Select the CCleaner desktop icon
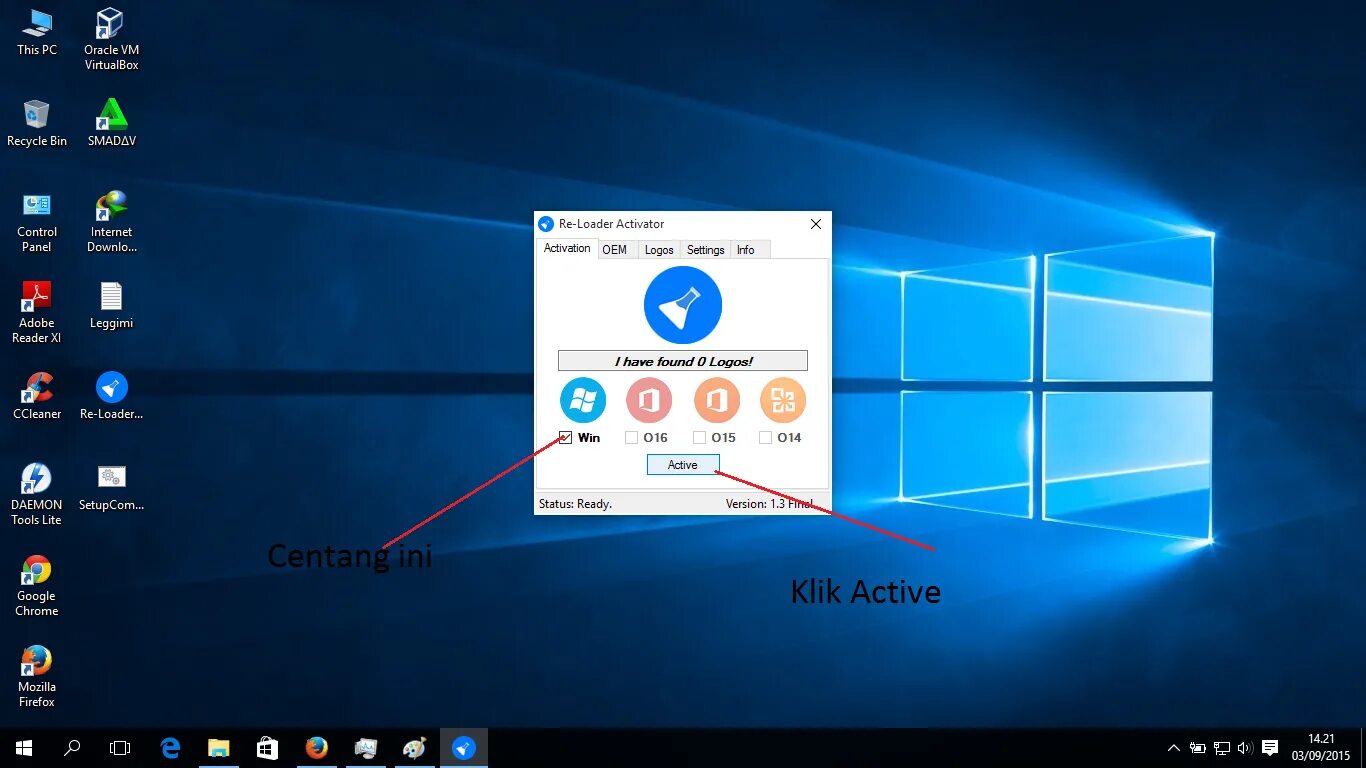 click(37, 396)
